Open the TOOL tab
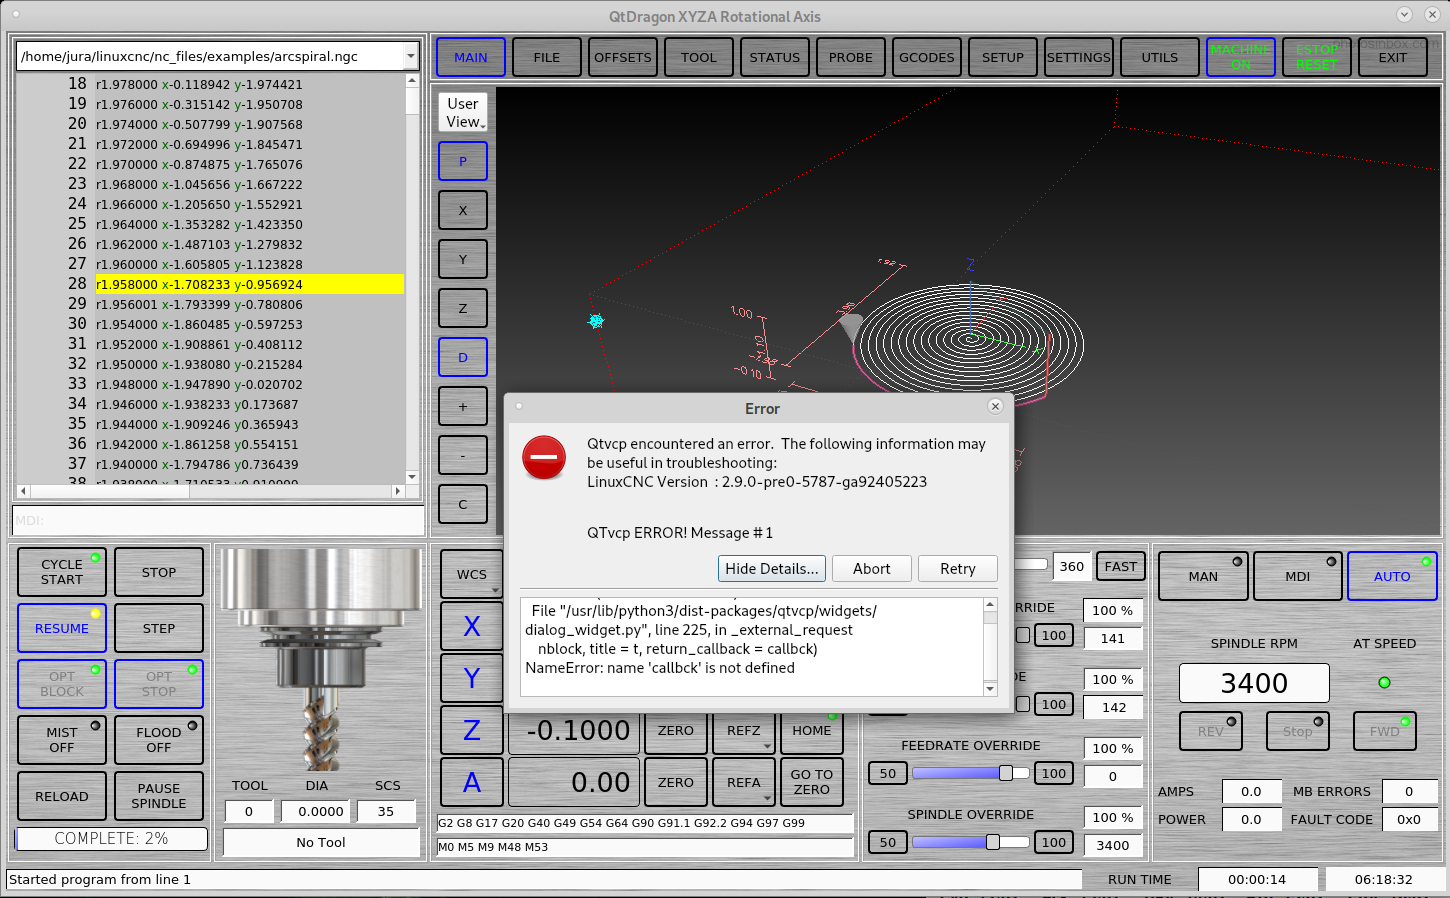The height and width of the screenshot is (898, 1450). [x=699, y=57]
